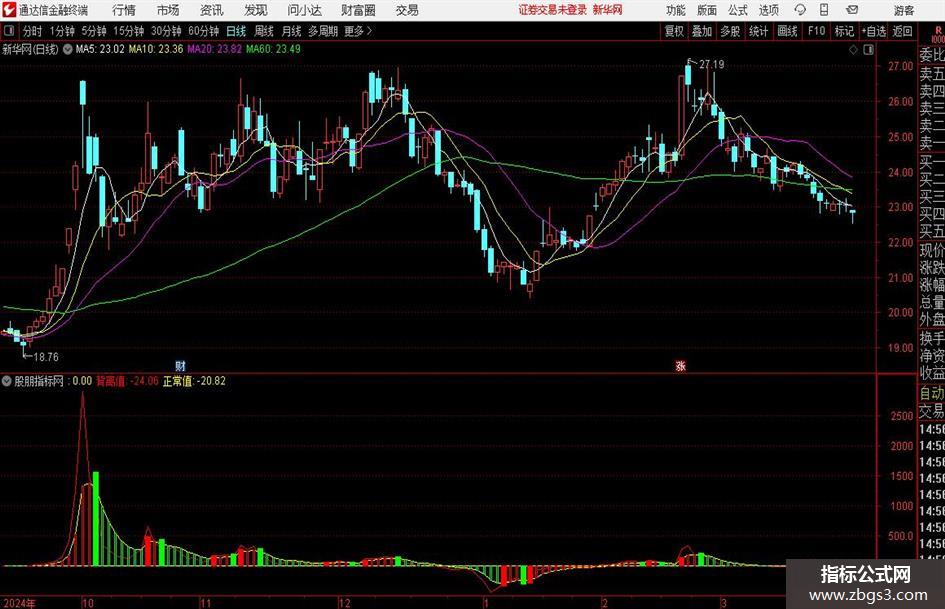Add stock with +自选 button

pyautogui.click(x=874, y=31)
